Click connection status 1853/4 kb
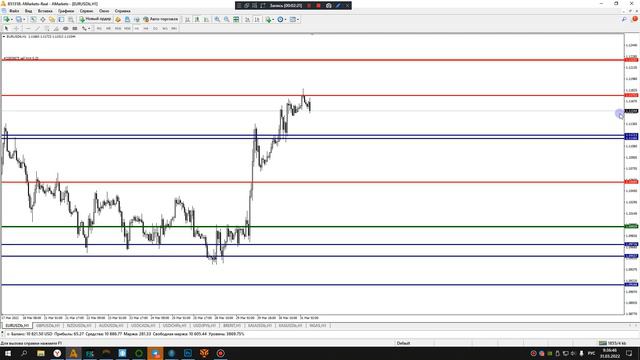This screenshot has width=640, height=360. click(x=612, y=343)
